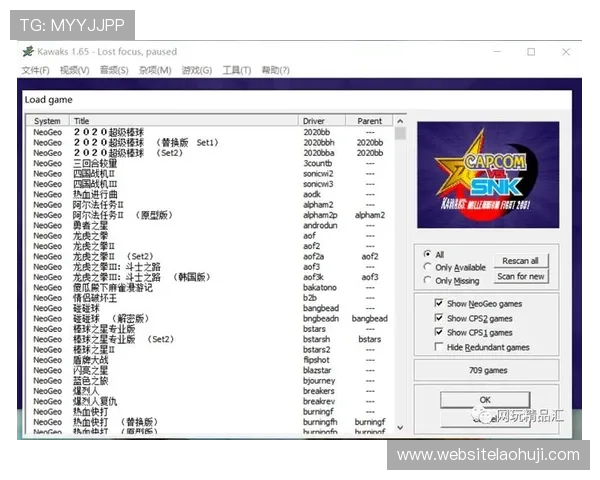Viewport: 600px width, 480px height.
Task: Select the game row with driver breakrev
Action: (x=210, y=401)
